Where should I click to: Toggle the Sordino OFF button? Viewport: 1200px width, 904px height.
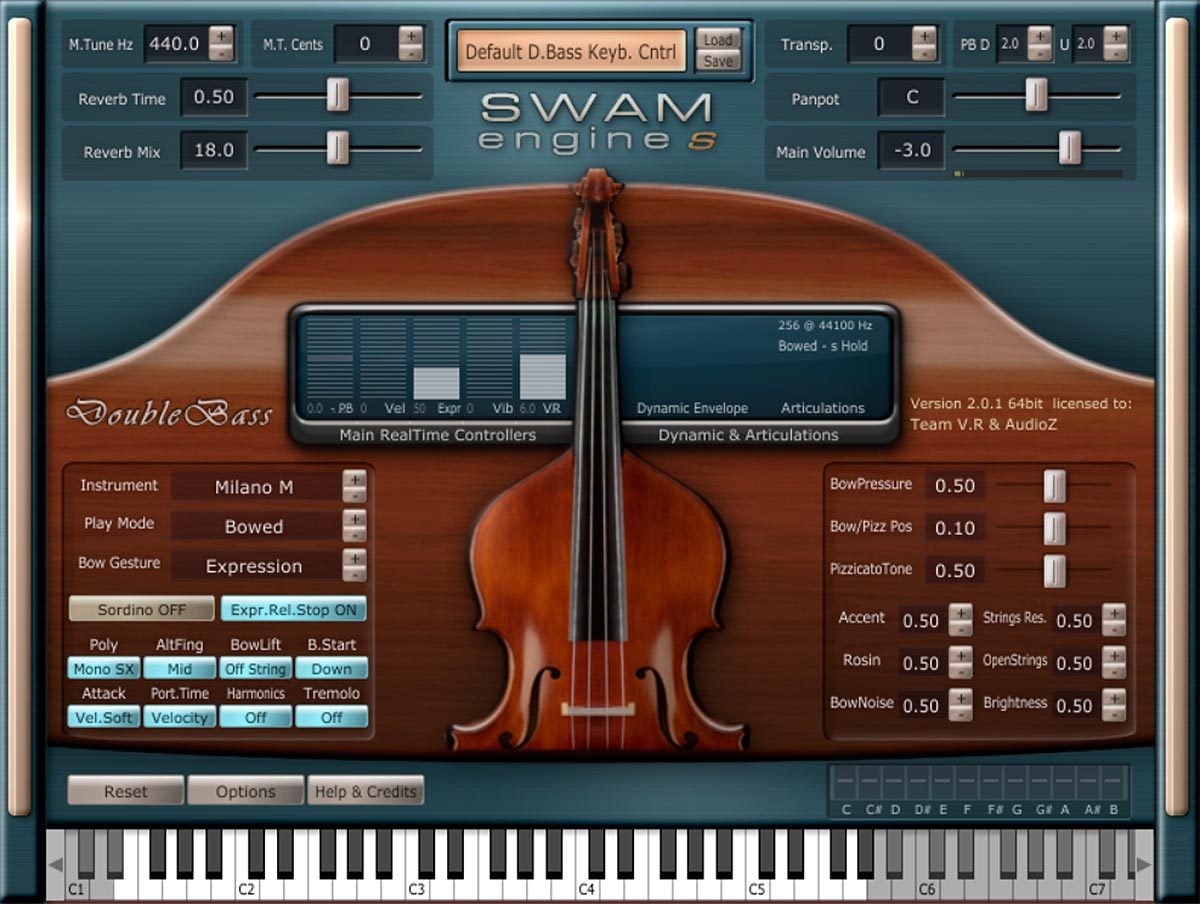[141, 609]
